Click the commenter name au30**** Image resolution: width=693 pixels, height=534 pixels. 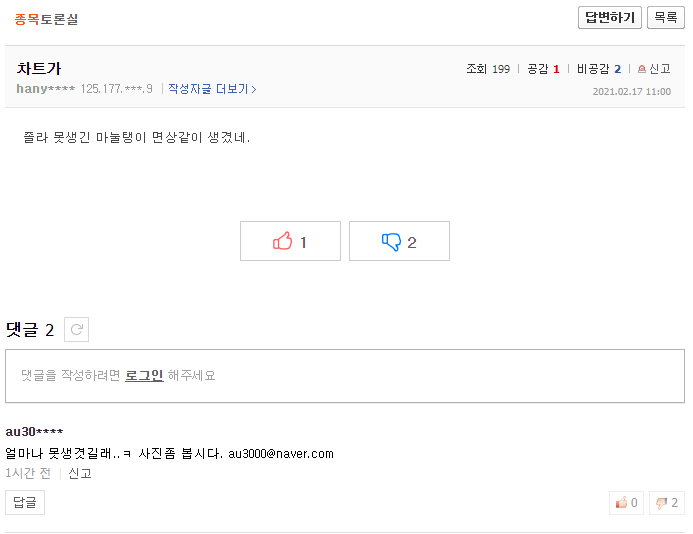[x=34, y=432]
